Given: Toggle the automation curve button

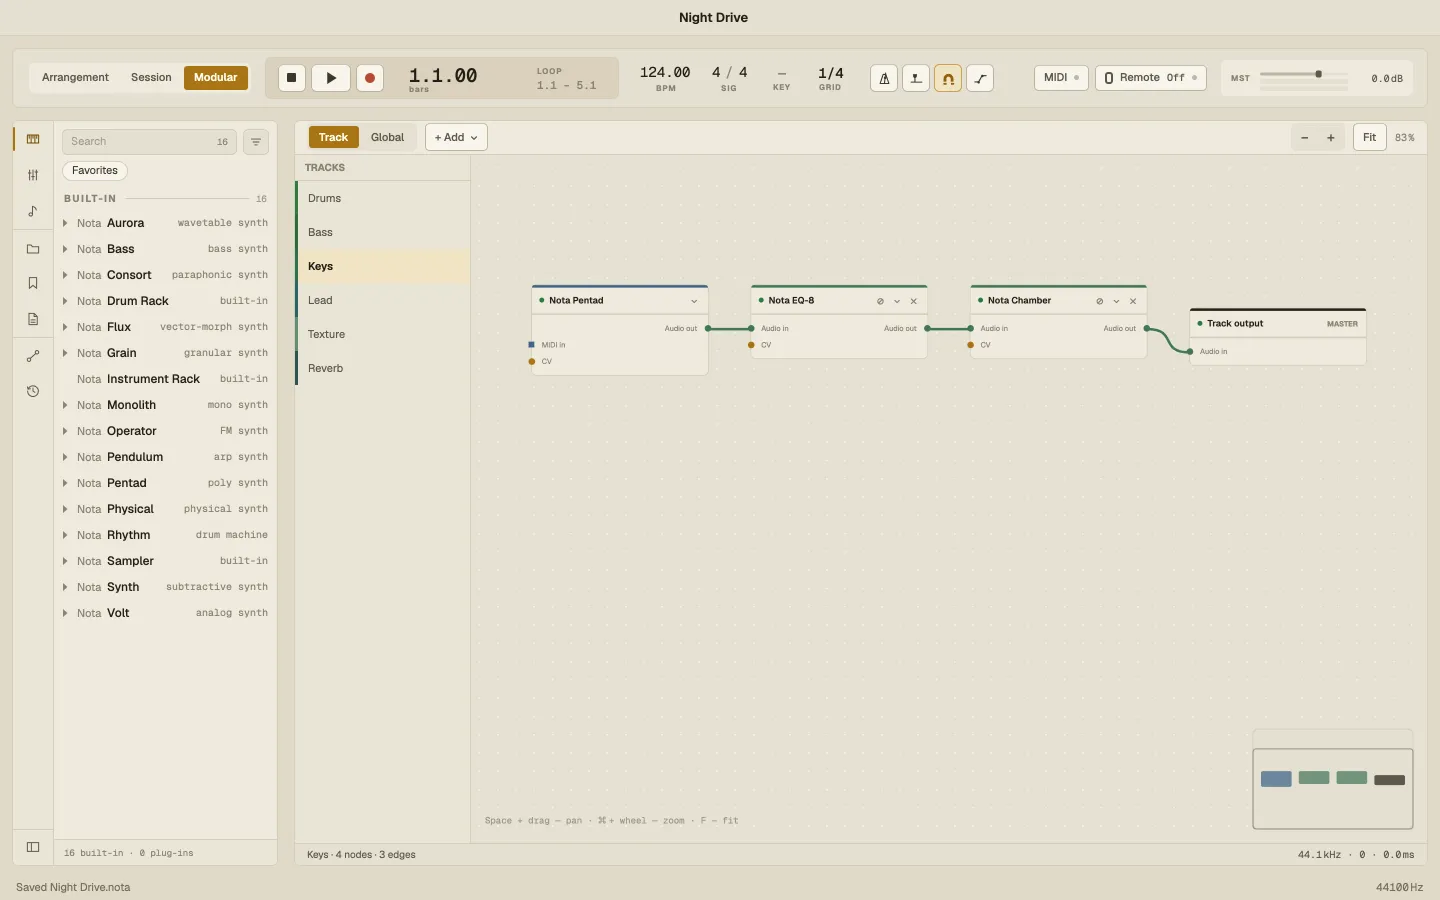Looking at the screenshot, I should click(980, 78).
